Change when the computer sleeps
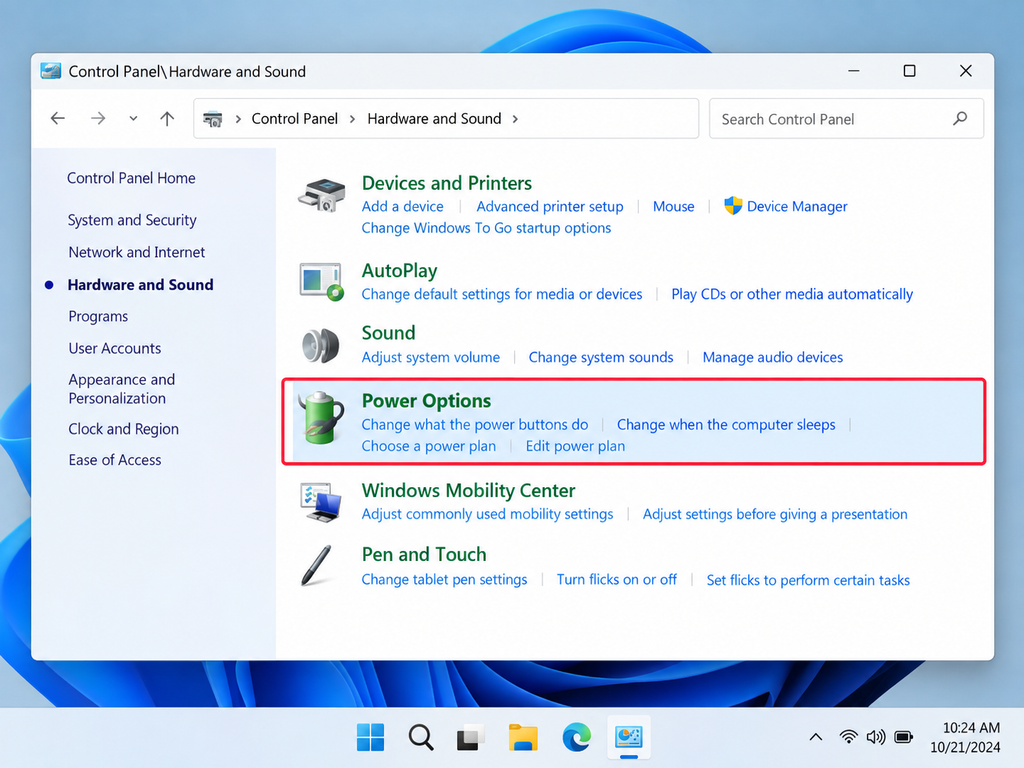 pyautogui.click(x=726, y=424)
